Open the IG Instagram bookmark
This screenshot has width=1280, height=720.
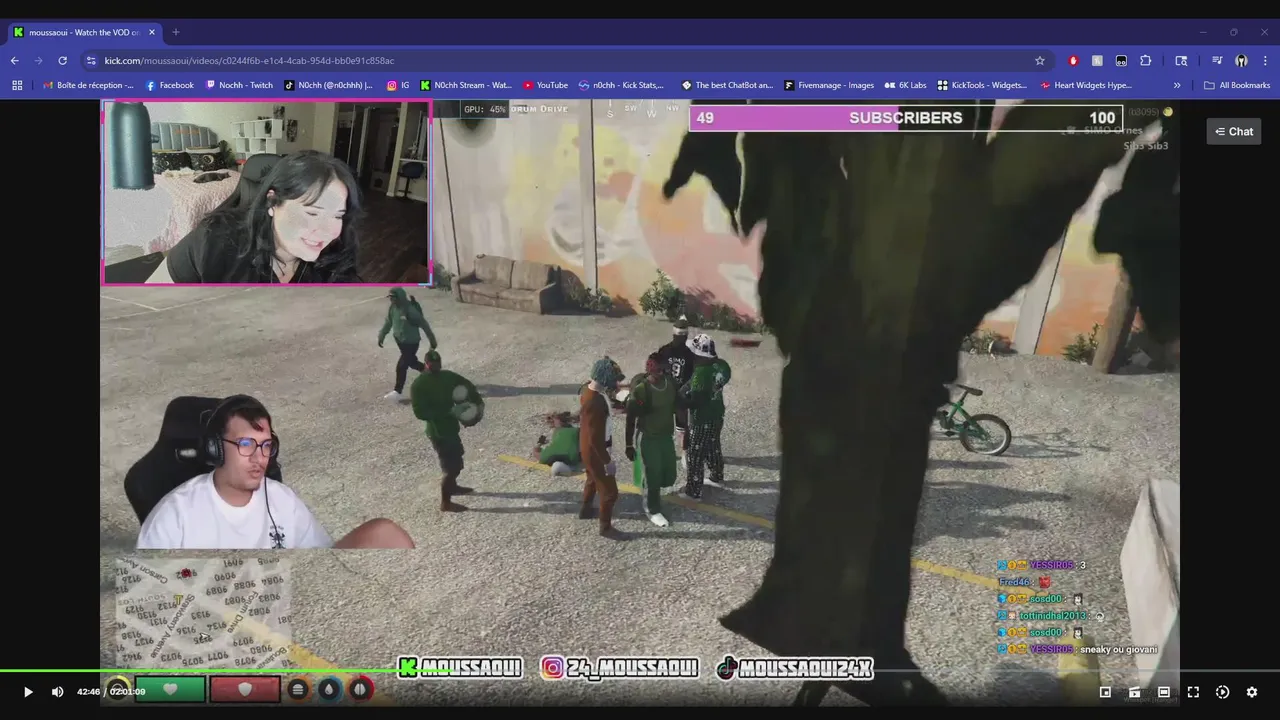[x=398, y=85]
